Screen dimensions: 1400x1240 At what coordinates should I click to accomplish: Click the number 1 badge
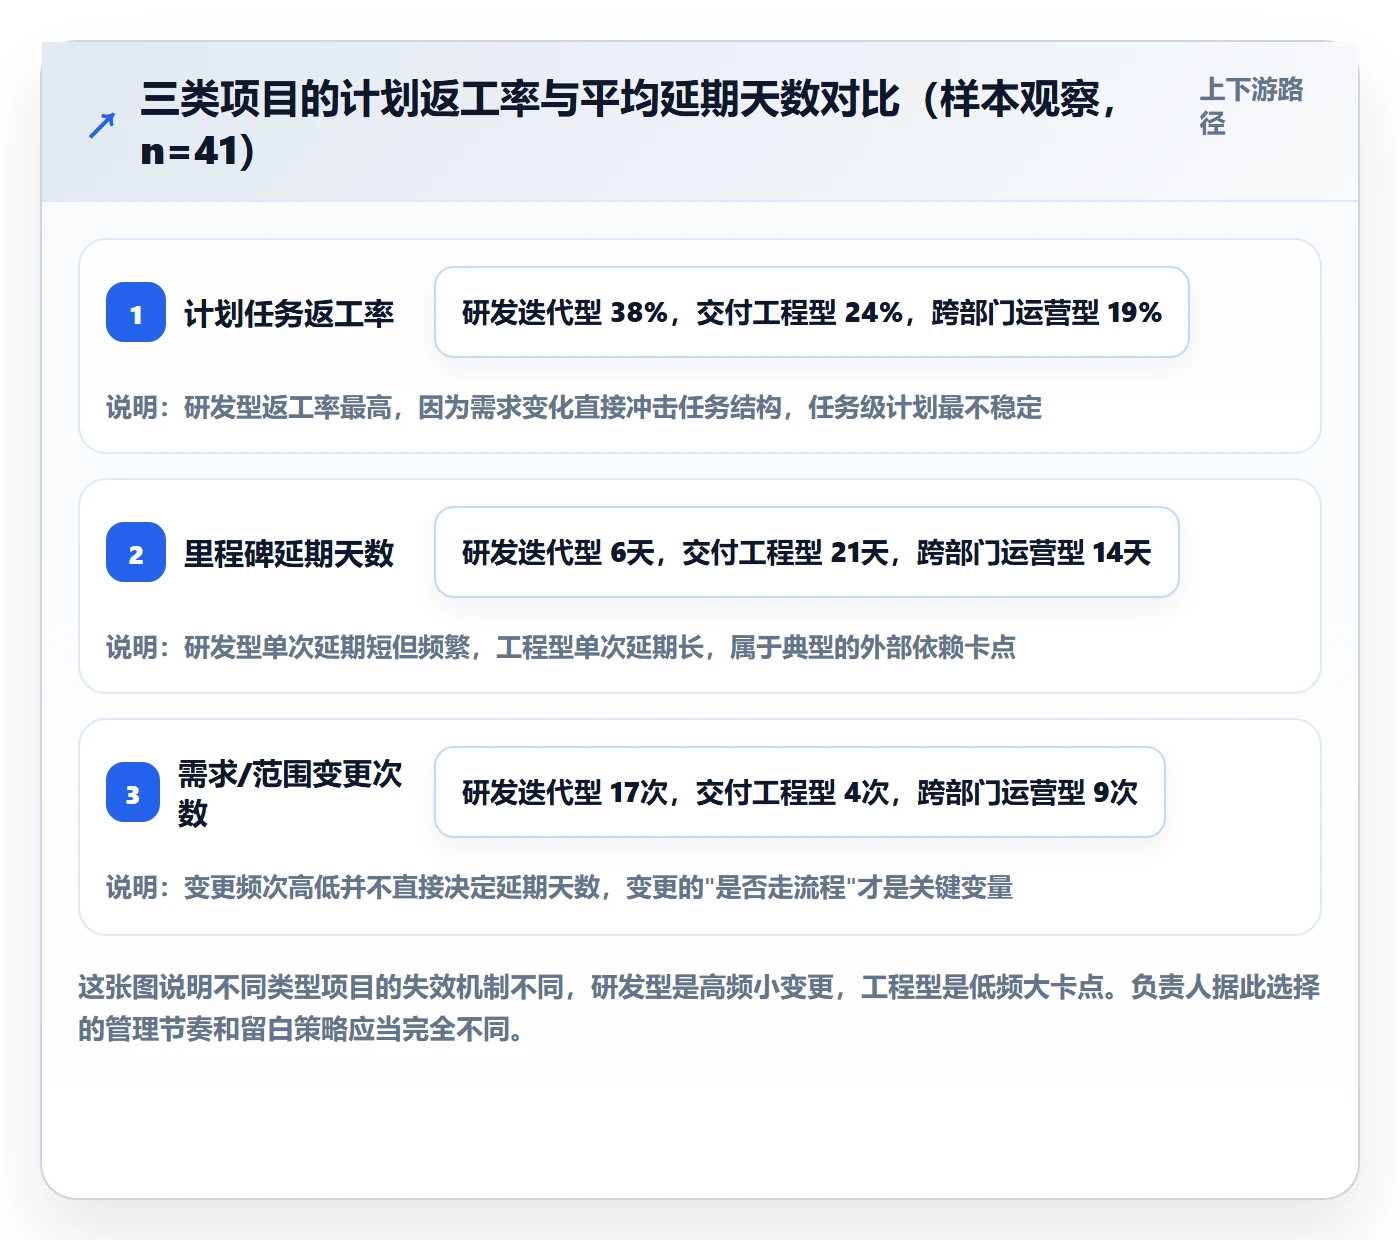tap(136, 312)
